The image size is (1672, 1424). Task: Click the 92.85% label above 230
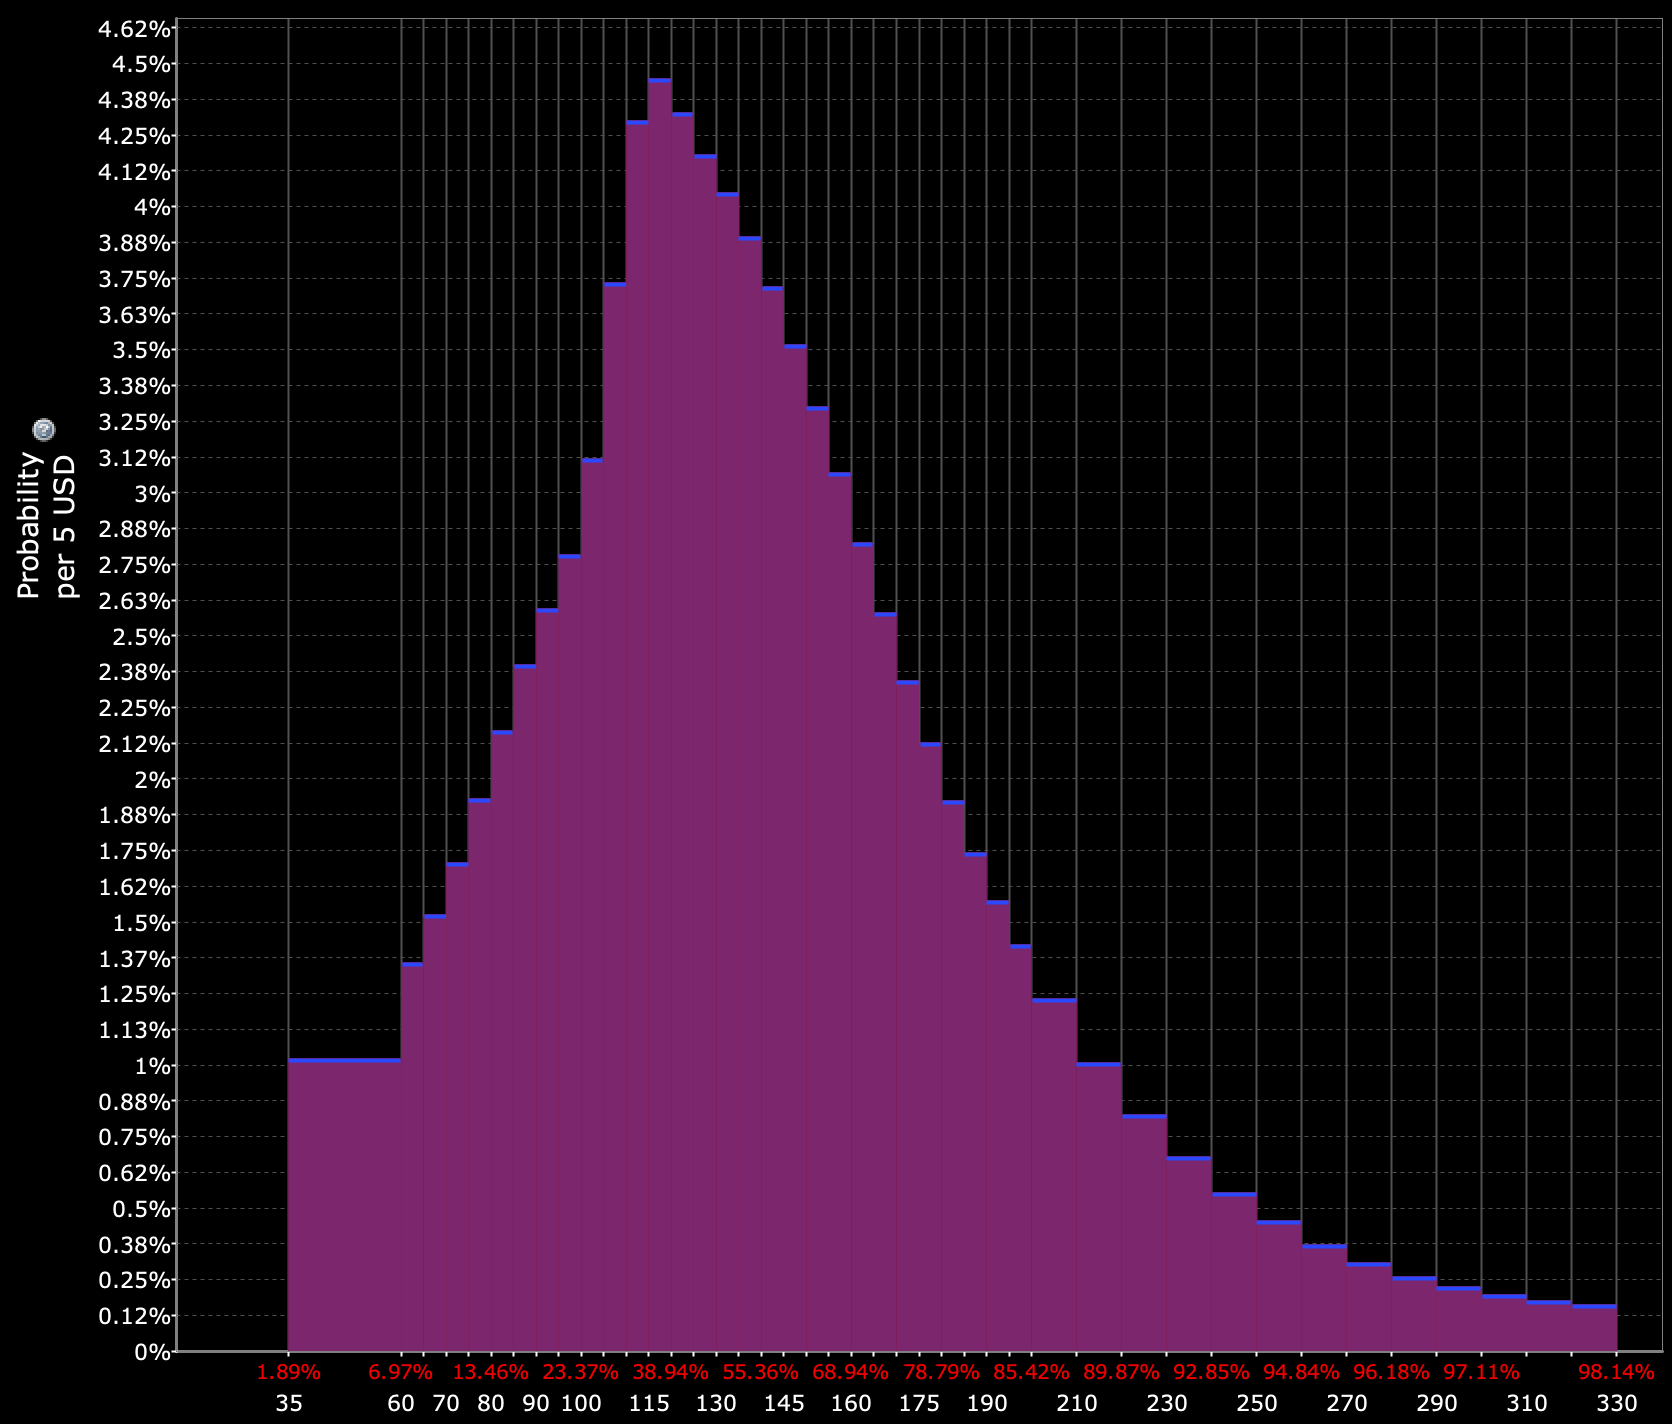pyautogui.click(x=1211, y=1373)
